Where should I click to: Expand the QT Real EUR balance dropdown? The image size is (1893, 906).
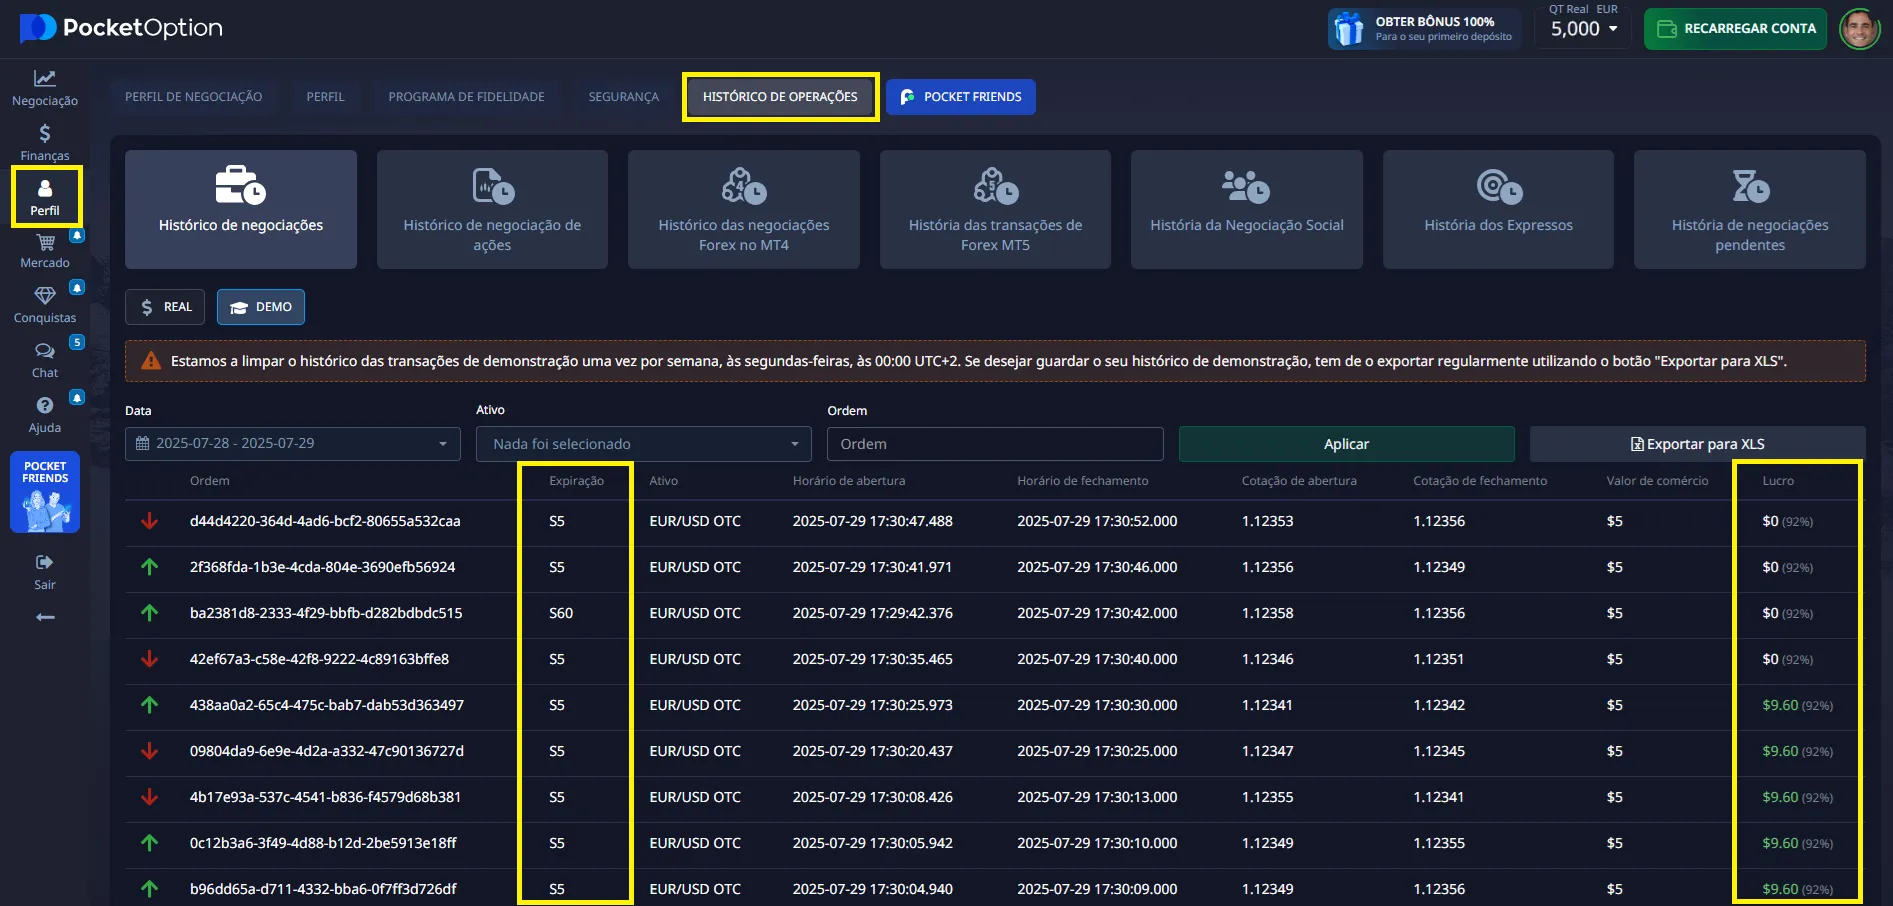(1584, 29)
